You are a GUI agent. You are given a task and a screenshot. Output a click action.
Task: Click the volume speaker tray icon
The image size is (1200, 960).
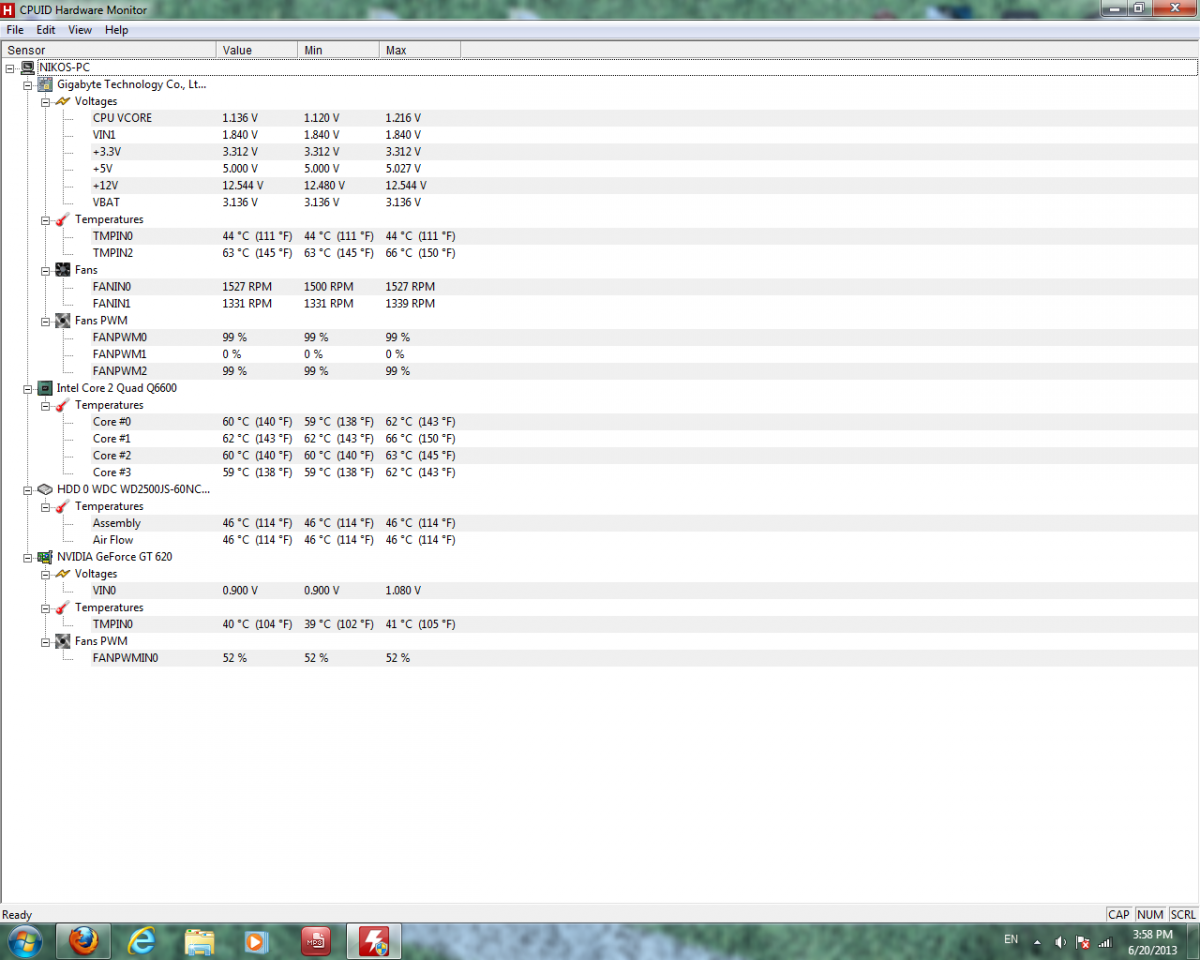(1060, 942)
